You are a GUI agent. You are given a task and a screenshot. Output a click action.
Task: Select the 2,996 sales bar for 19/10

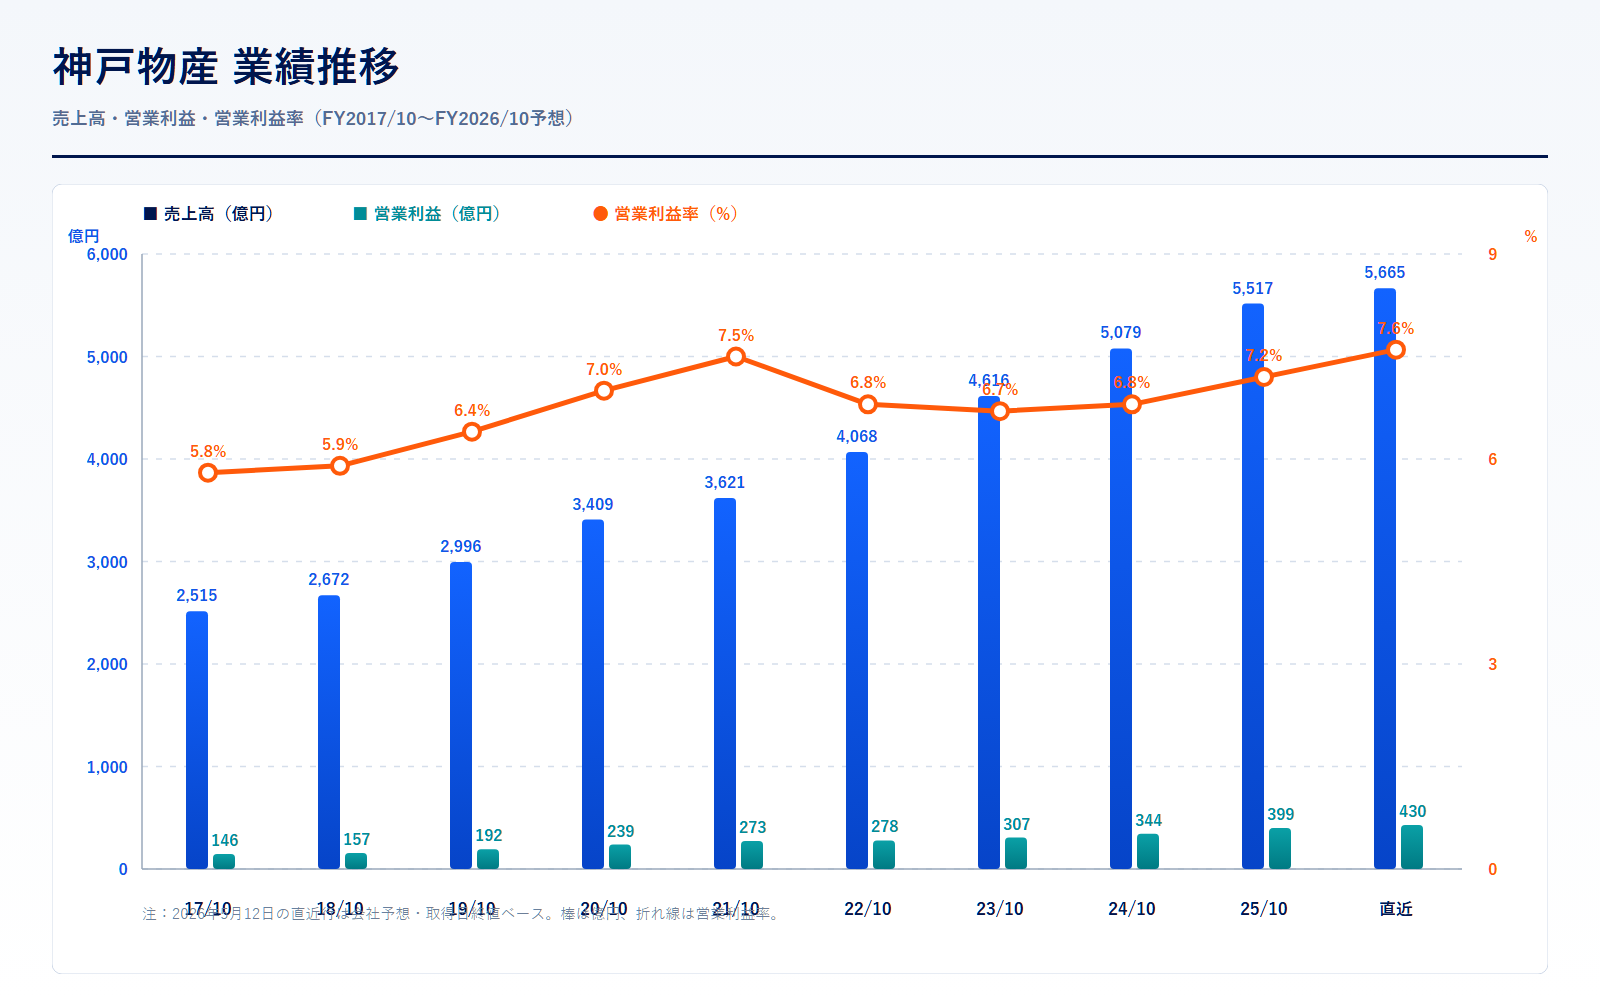(x=461, y=716)
